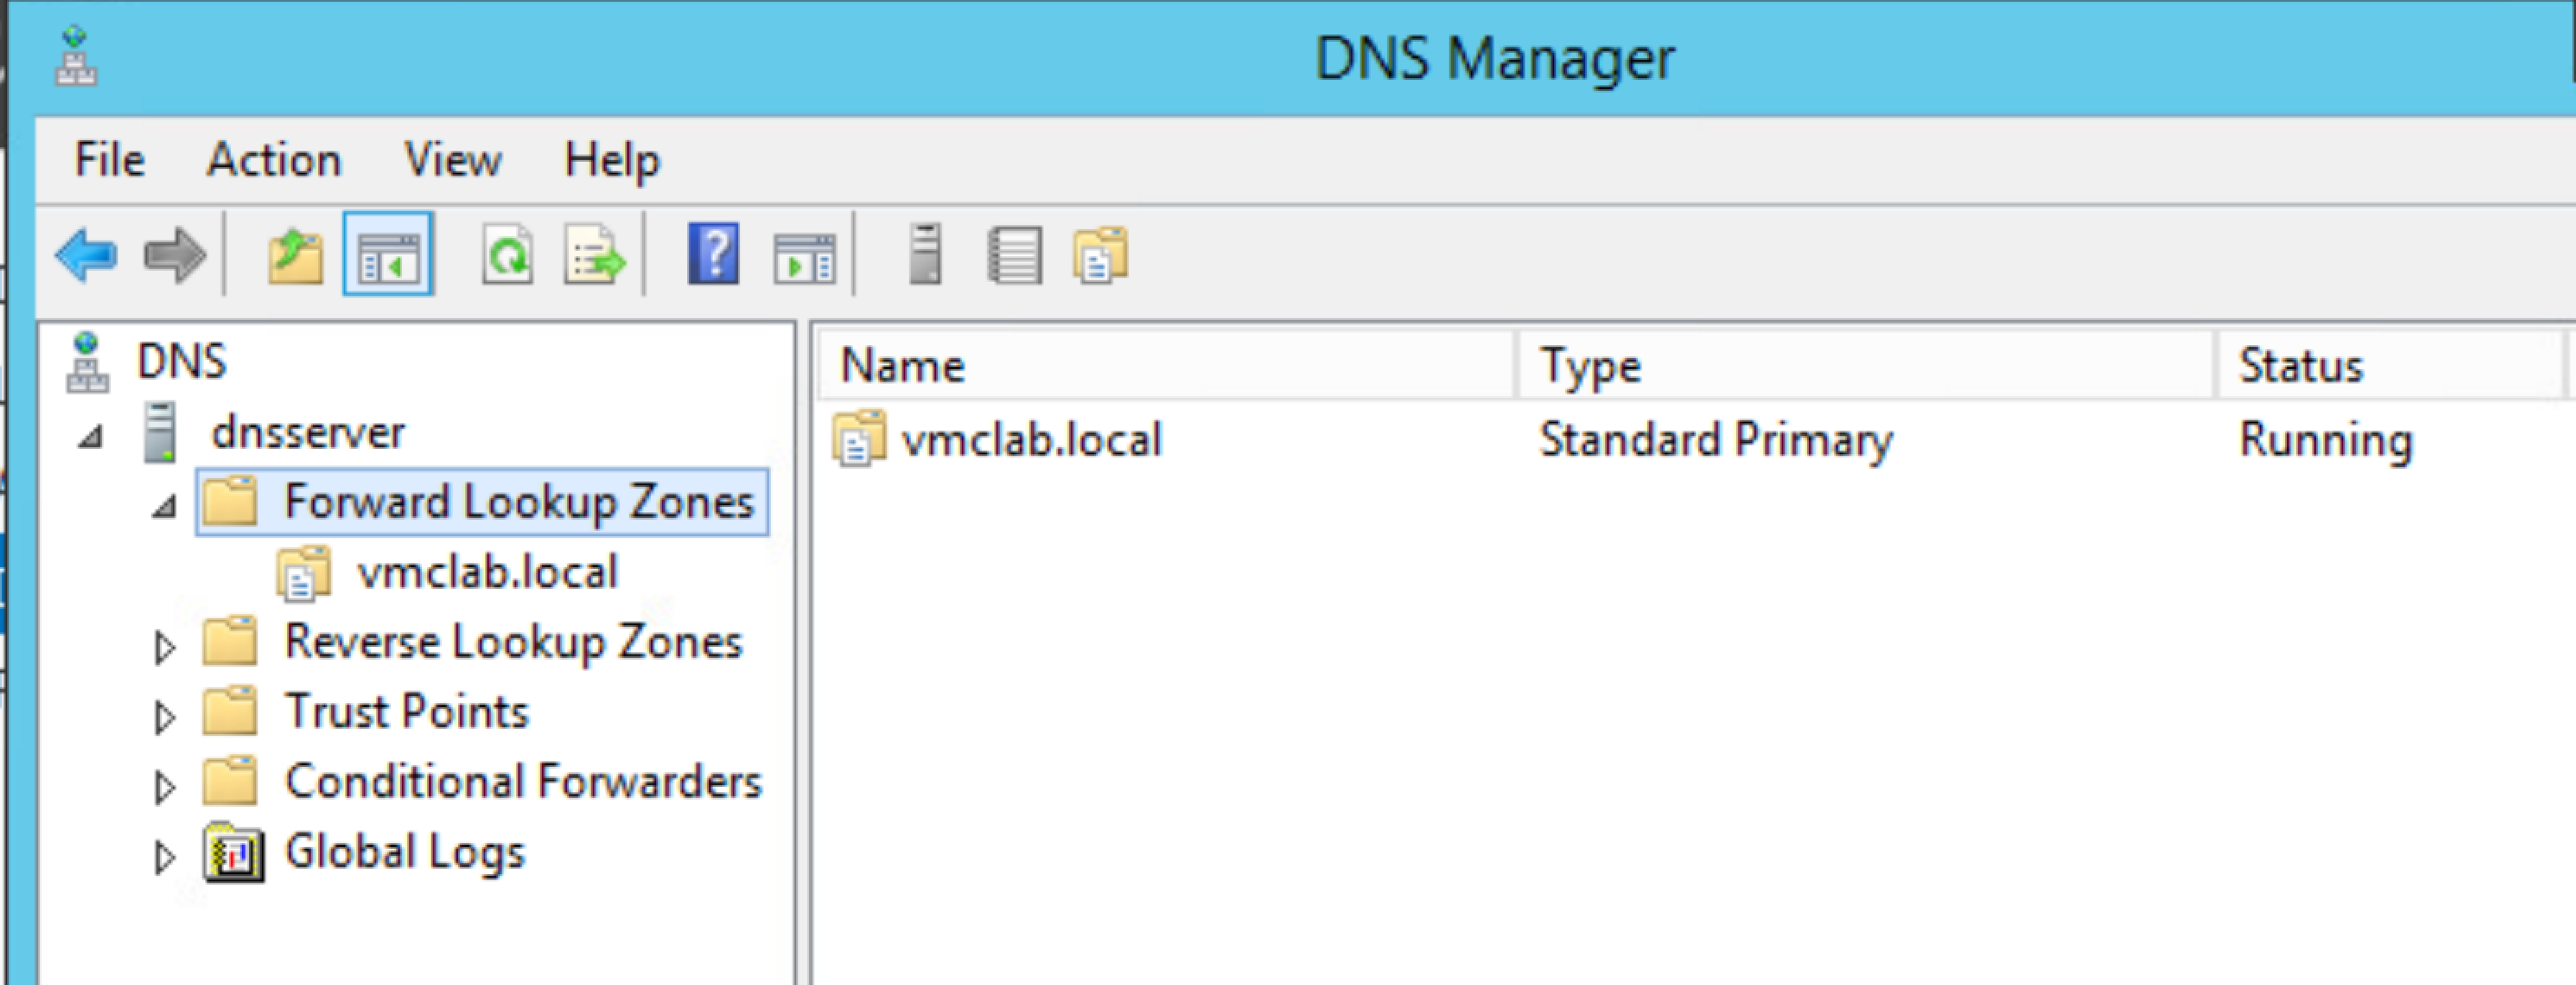Select vmclab.local under Forward Lookup Zones

488,573
